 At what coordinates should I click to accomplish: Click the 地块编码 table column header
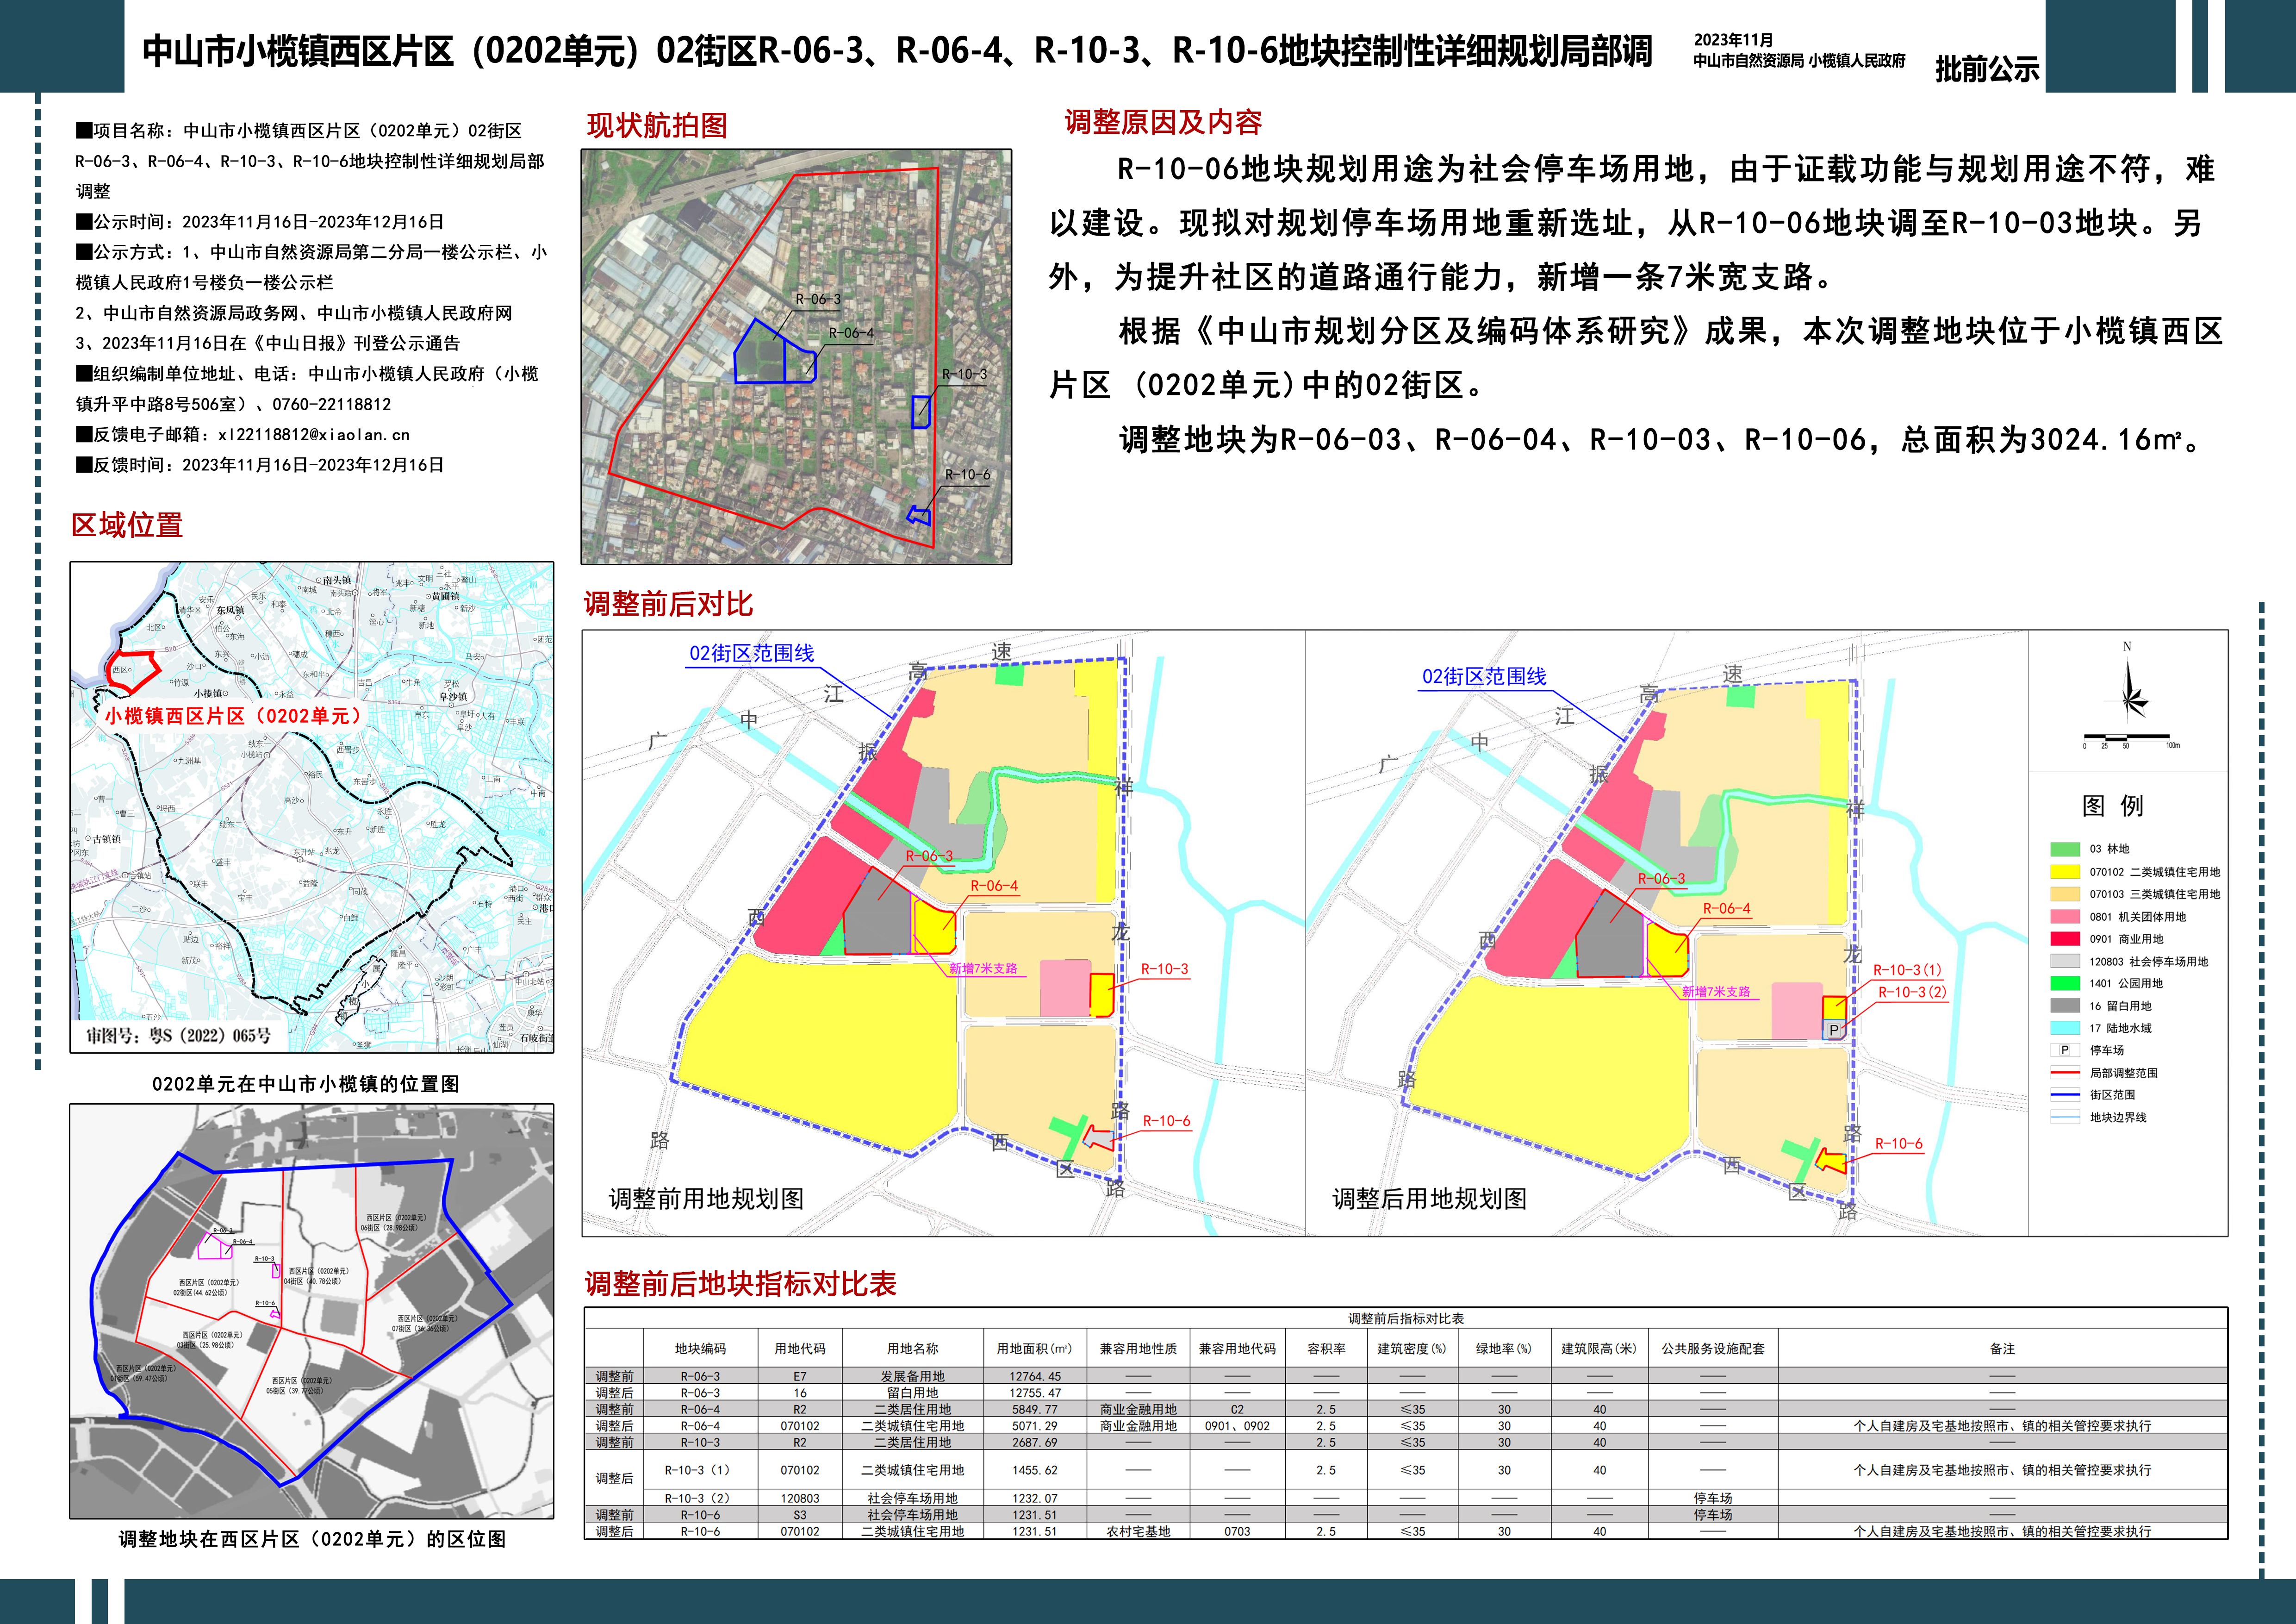tap(700, 1348)
